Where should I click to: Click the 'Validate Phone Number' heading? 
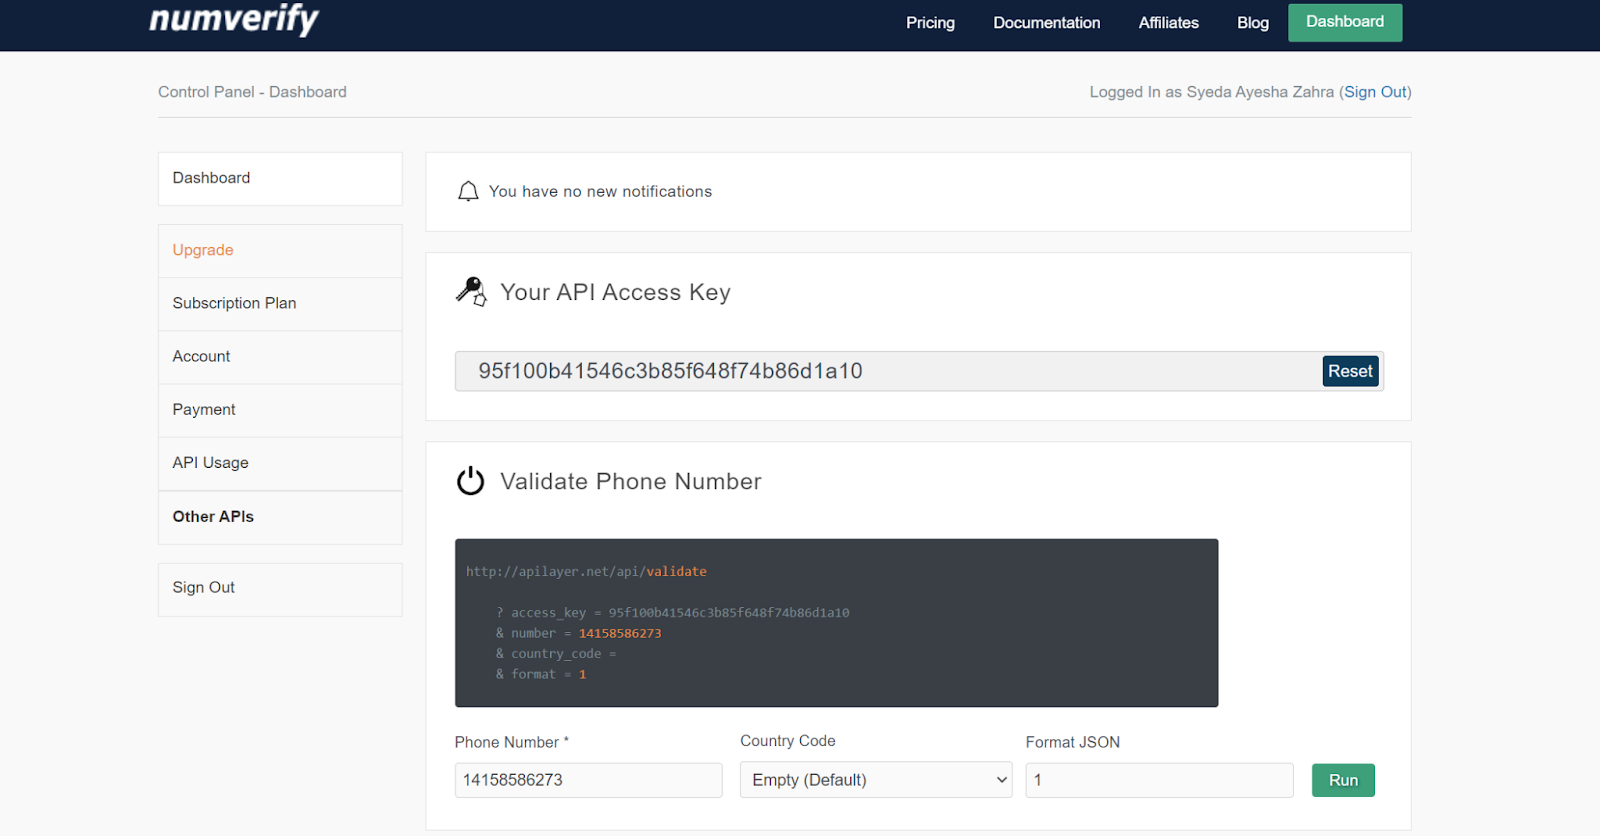coord(631,481)
